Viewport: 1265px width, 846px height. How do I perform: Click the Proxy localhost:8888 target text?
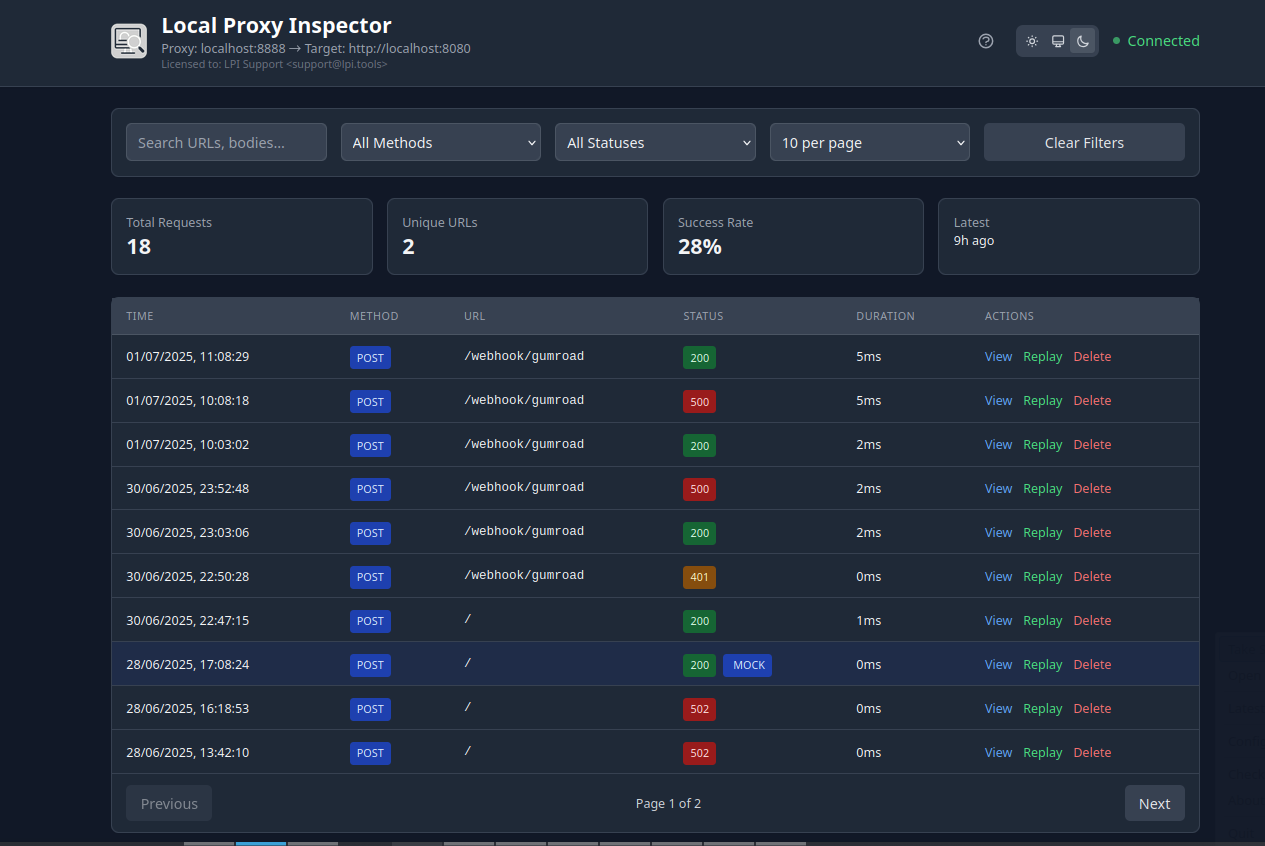click(x=316, y=48)
